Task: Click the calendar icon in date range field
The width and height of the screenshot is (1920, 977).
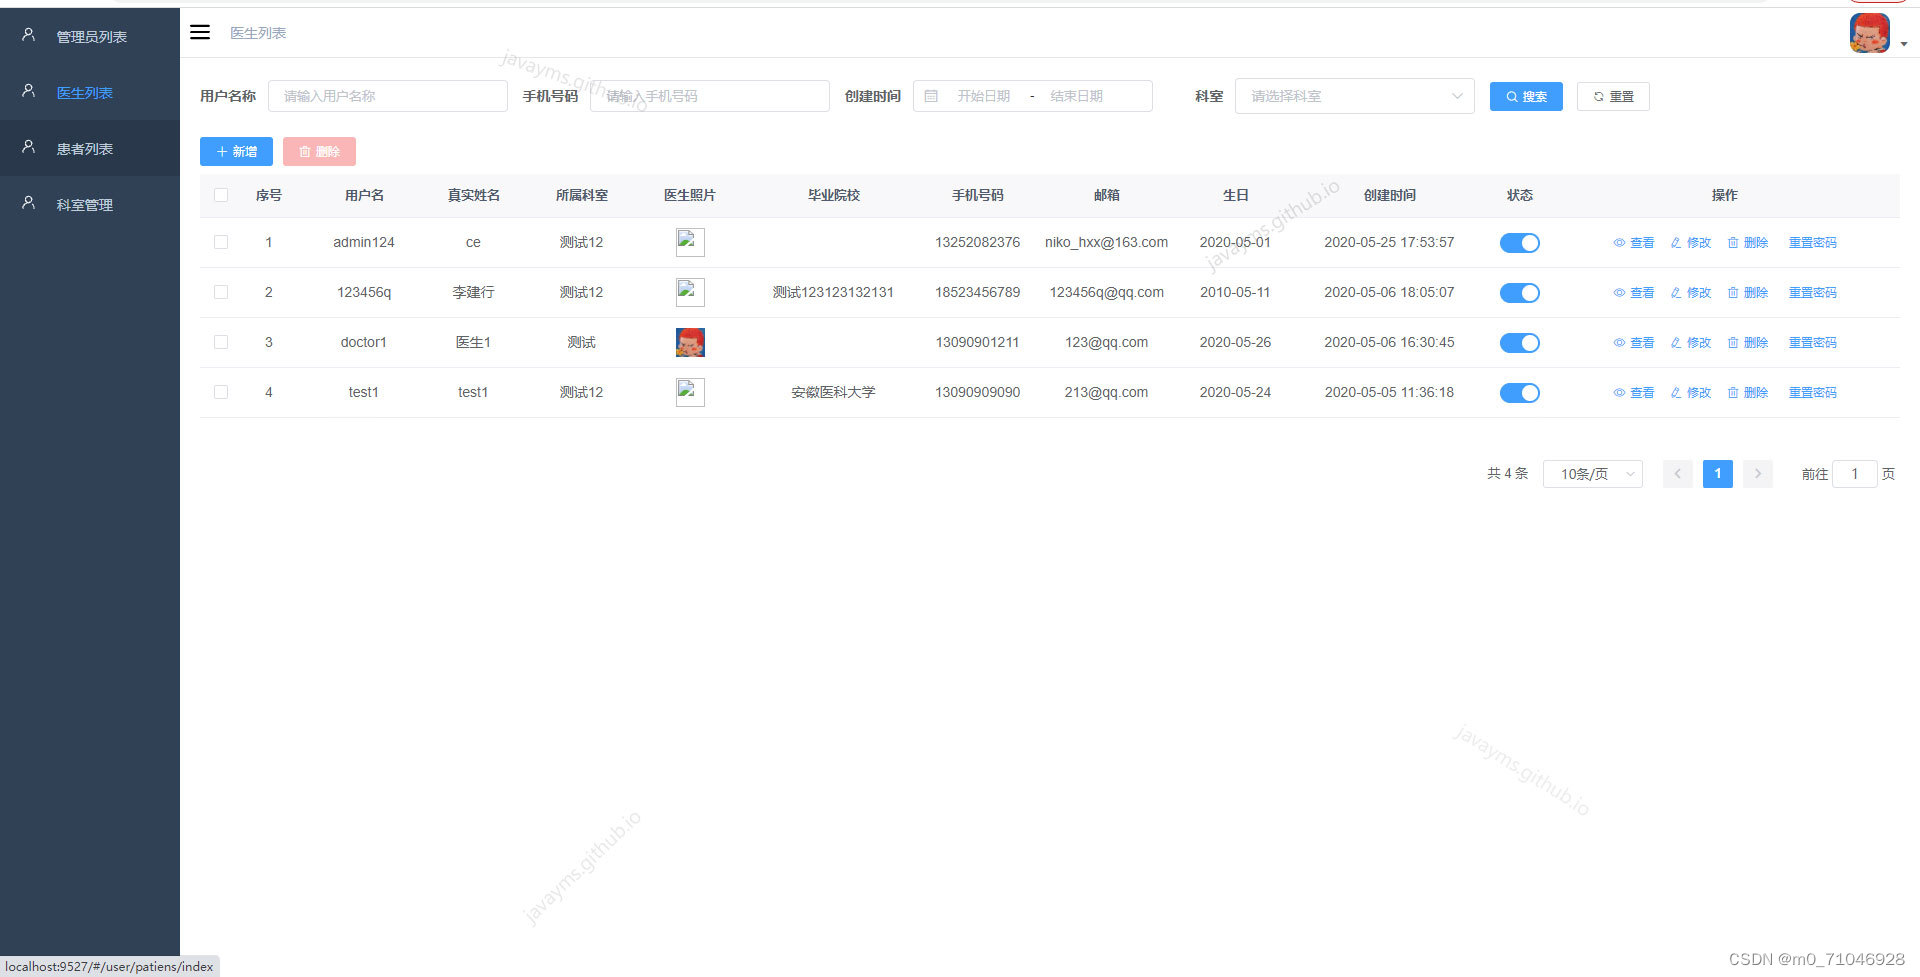Action: (931, 96)
